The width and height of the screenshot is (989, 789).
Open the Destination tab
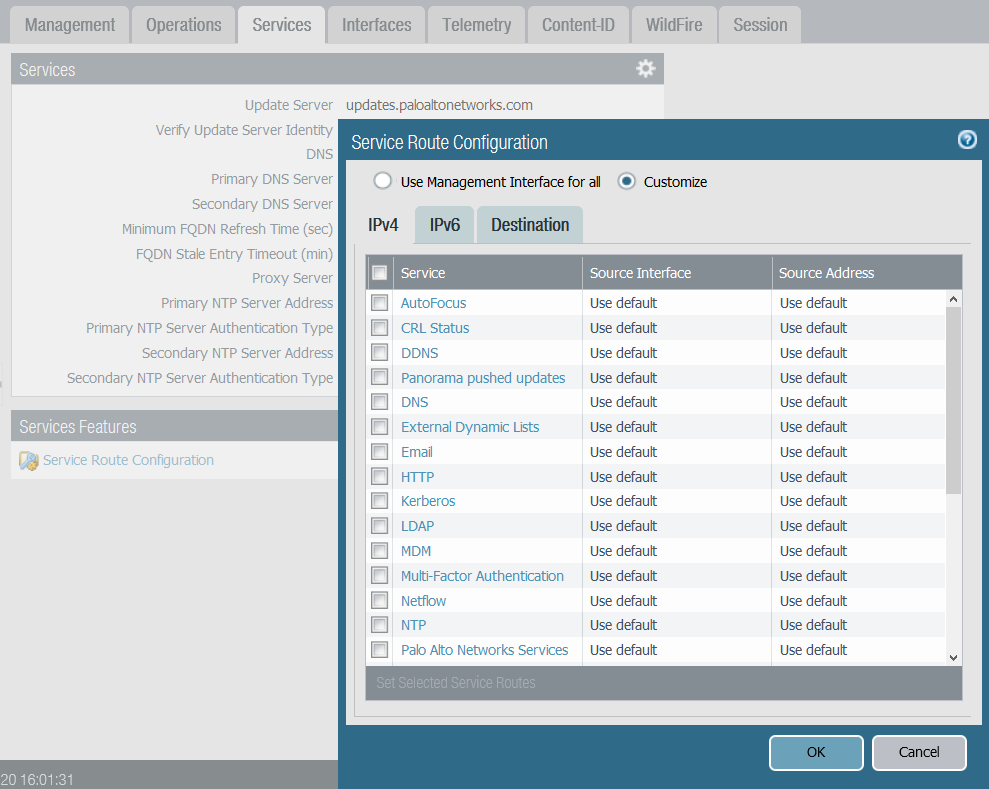click(x=530, y=225)
